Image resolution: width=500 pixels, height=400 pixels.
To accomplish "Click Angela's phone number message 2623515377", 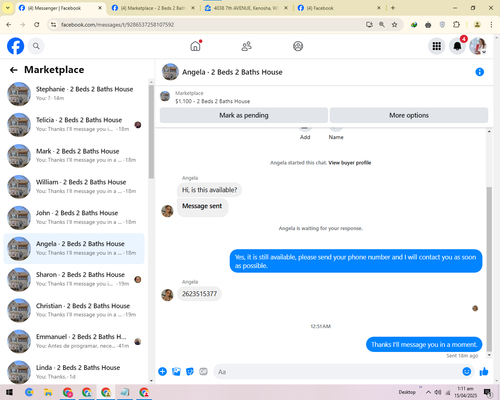I will [199, 294].
